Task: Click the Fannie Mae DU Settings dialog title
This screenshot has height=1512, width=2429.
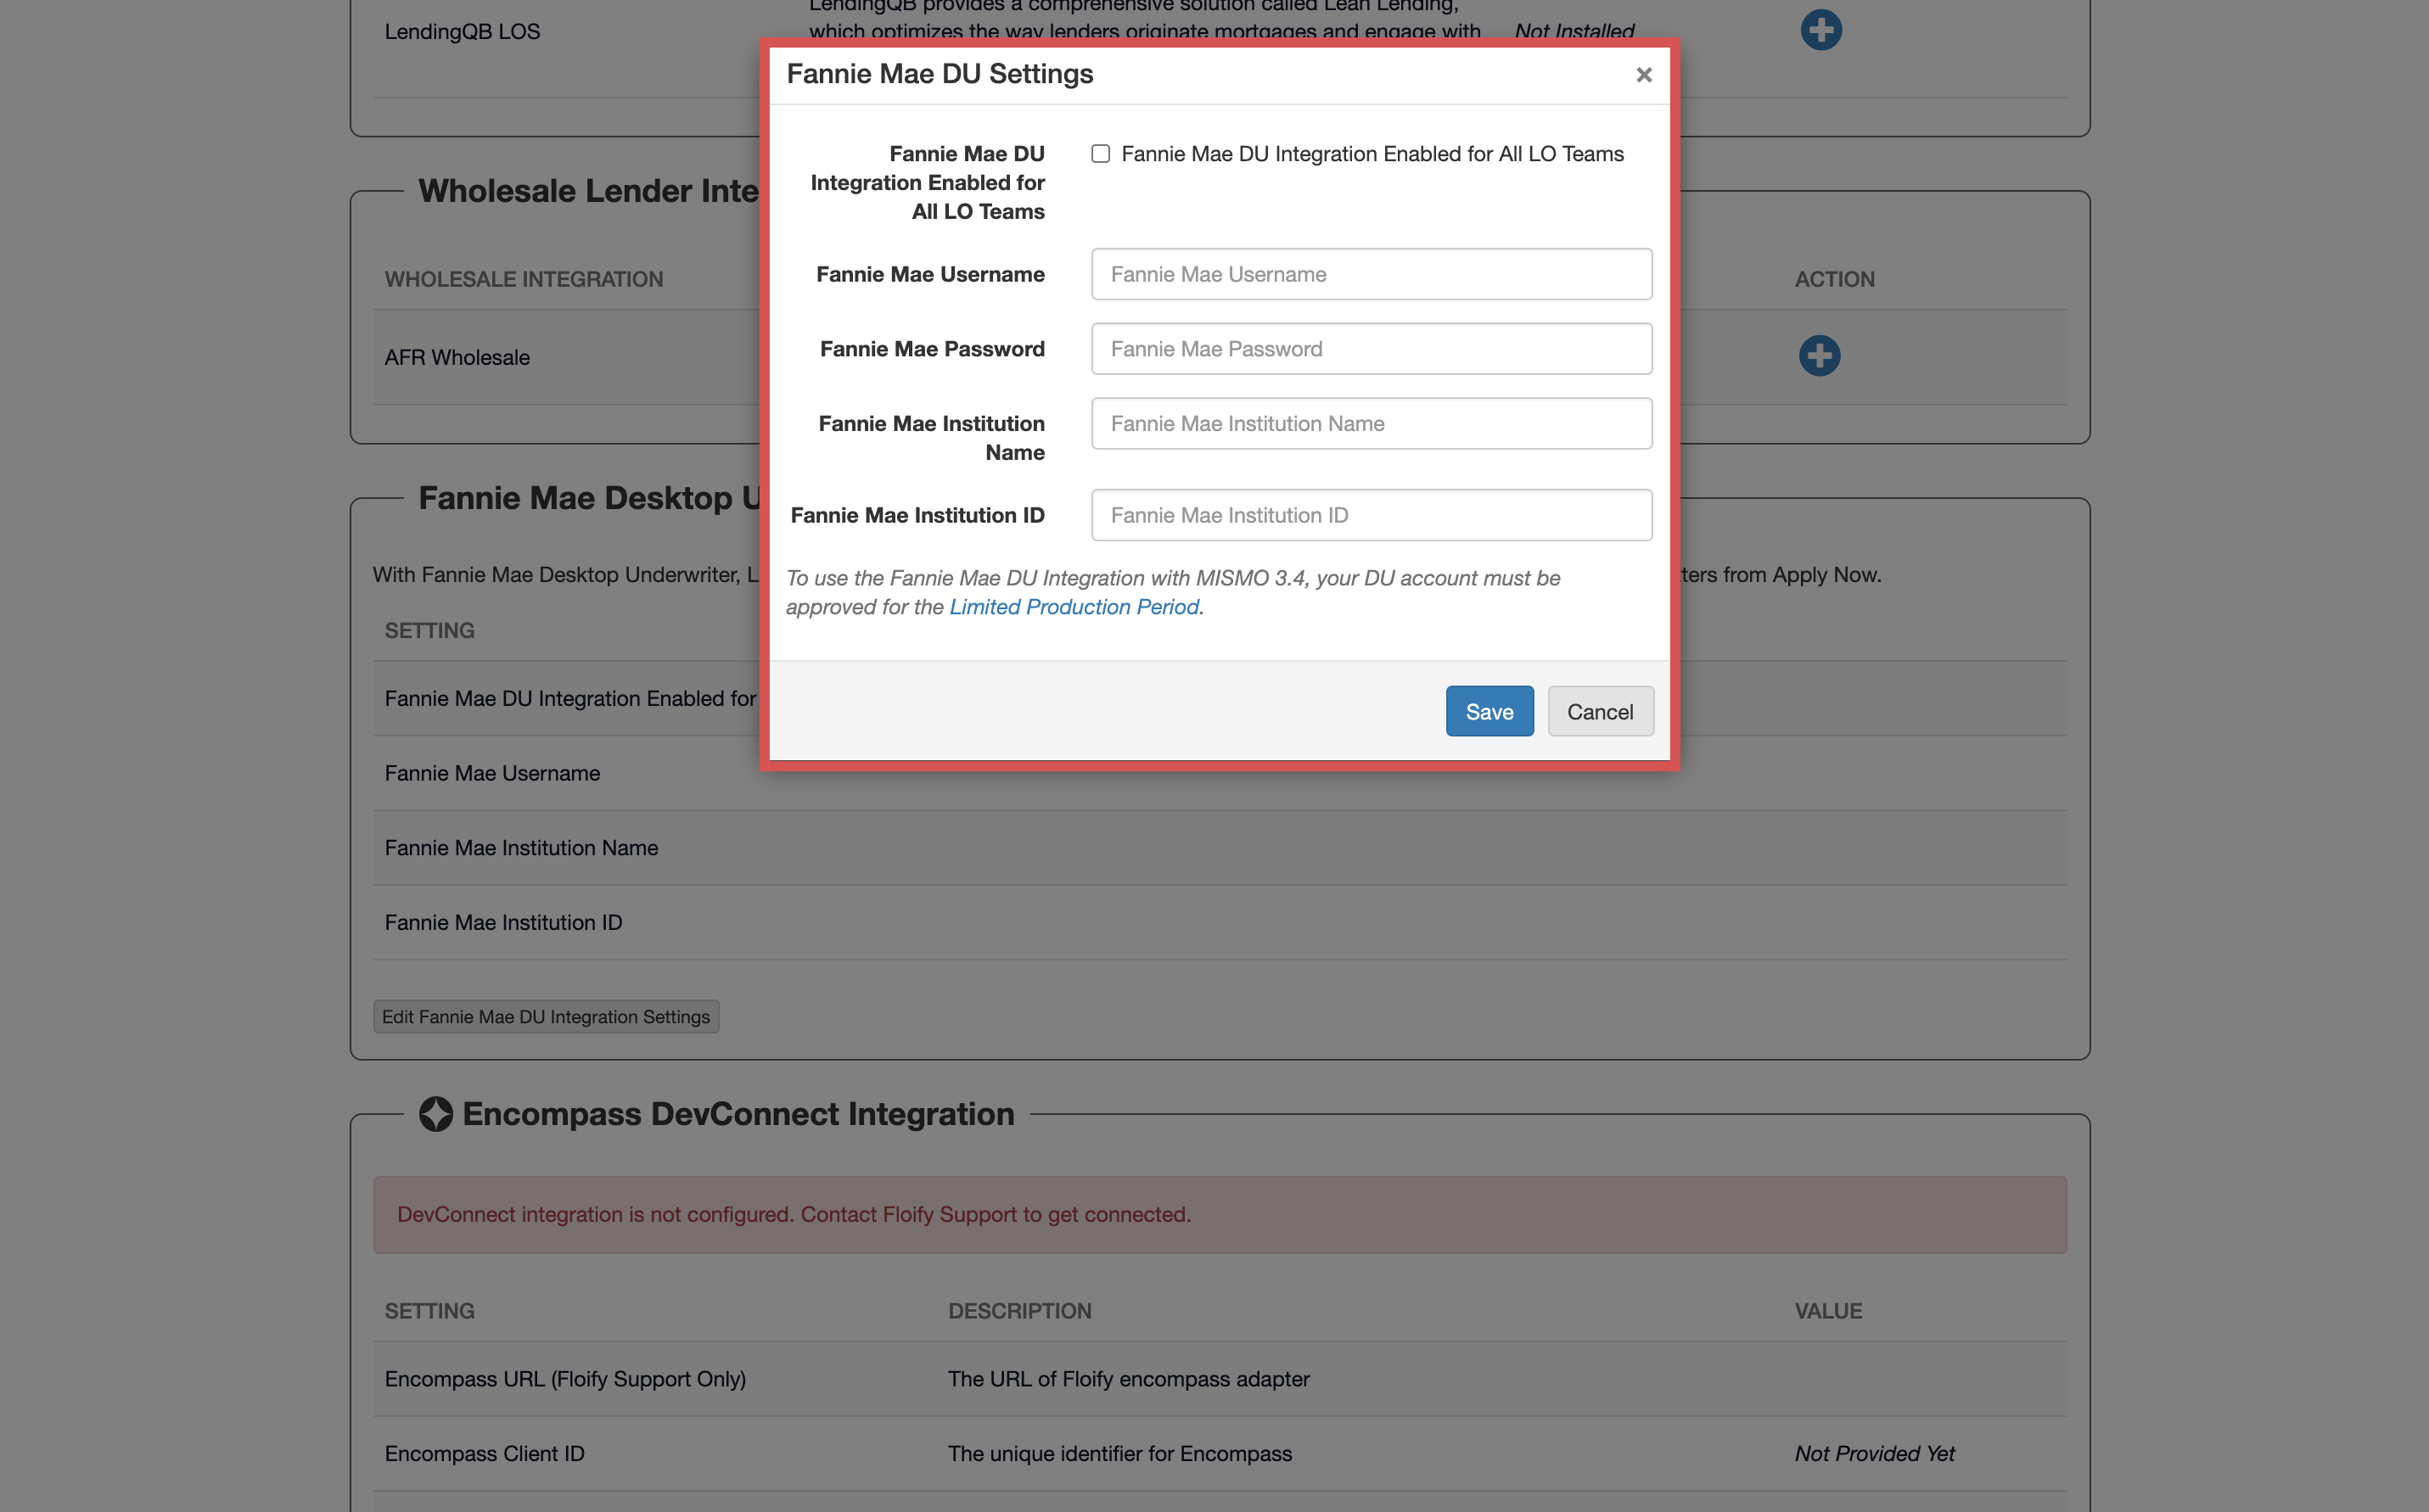Action: 939,74
